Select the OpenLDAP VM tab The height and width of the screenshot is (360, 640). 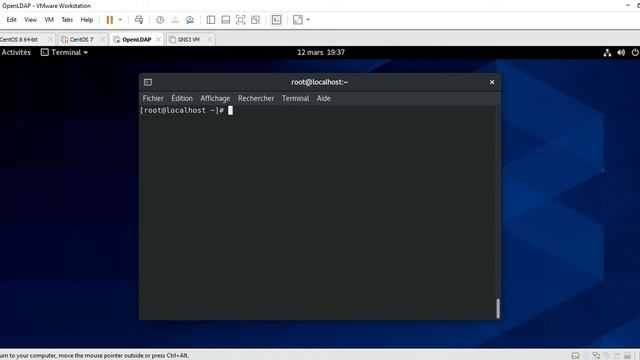(137, 39)
